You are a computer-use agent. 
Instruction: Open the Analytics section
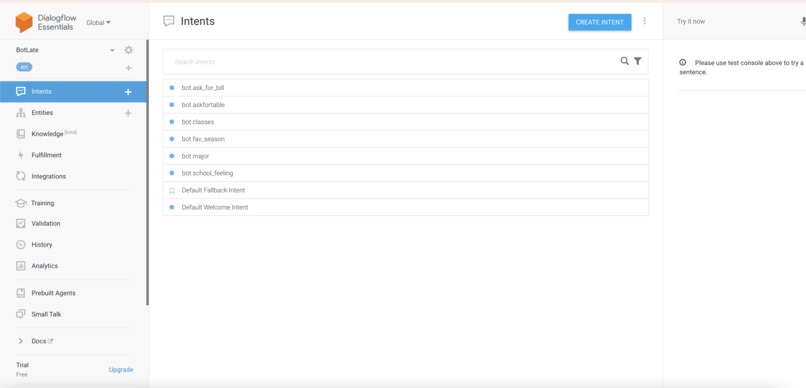(45, 266)
